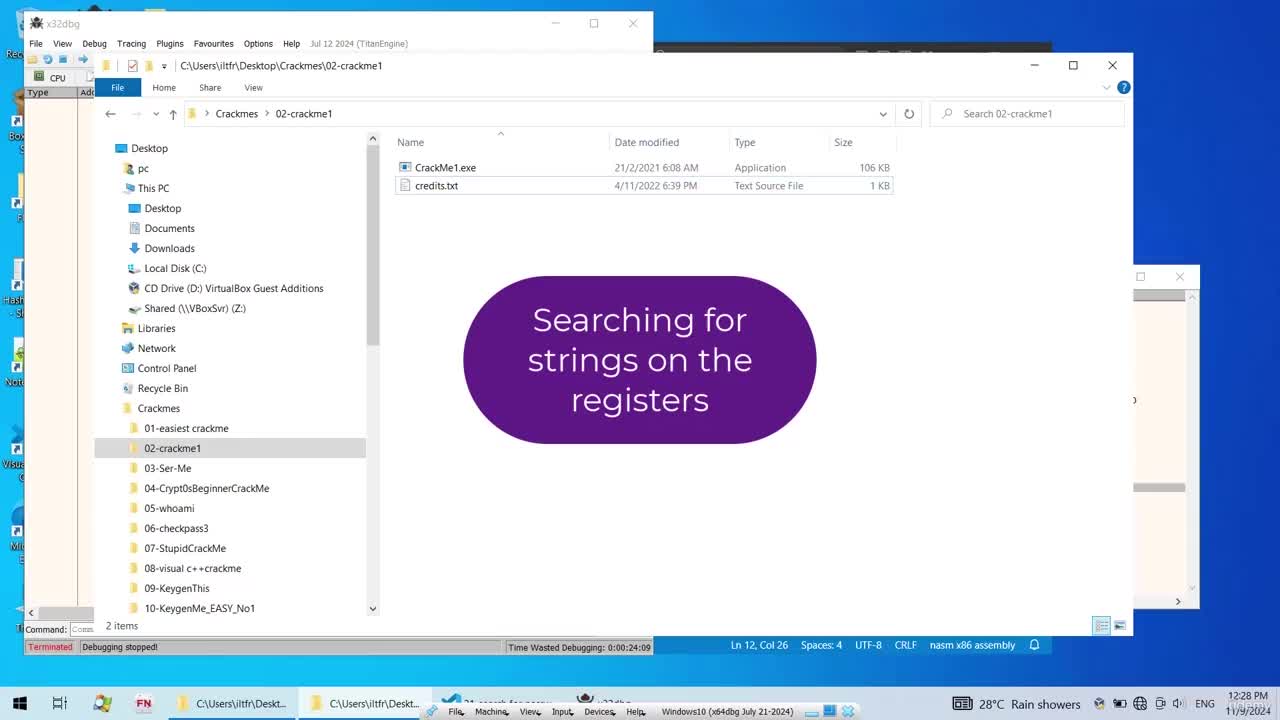Viewport: 1280px width, 720px height.
Task: Click the x32dbg restart toolbar icon
Action: [47, 60]
